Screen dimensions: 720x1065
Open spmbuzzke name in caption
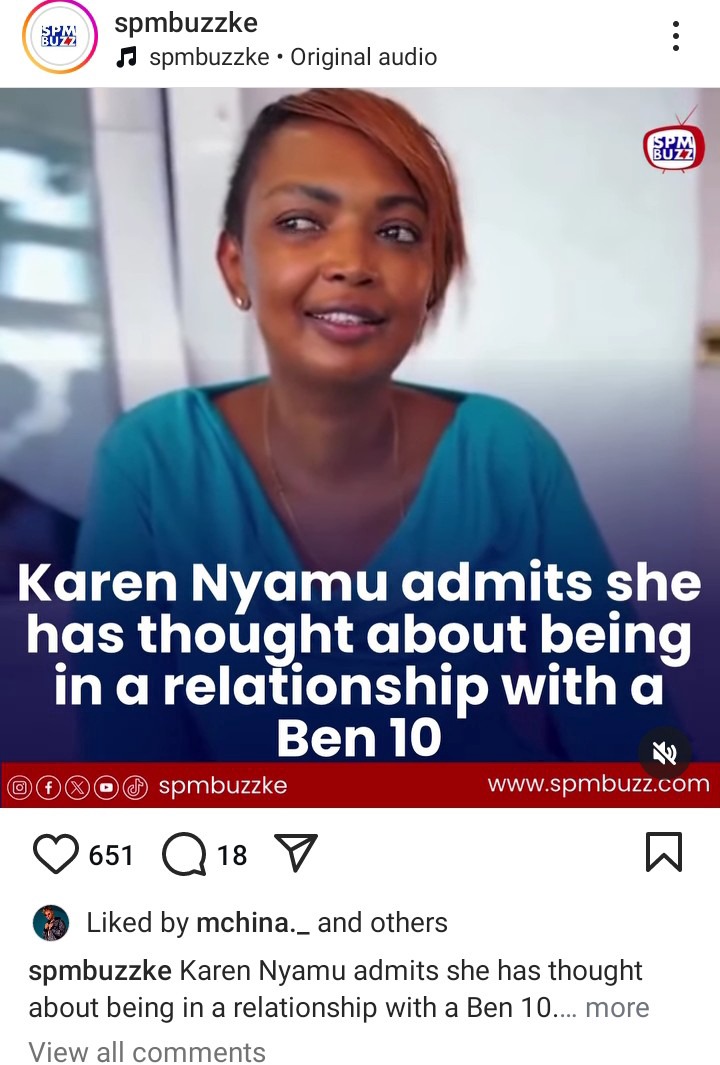100,971
